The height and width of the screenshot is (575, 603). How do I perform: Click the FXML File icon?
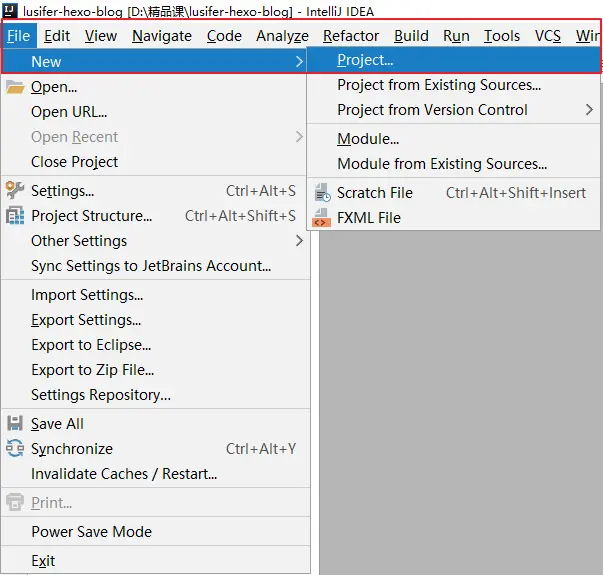tap(321, 218)
